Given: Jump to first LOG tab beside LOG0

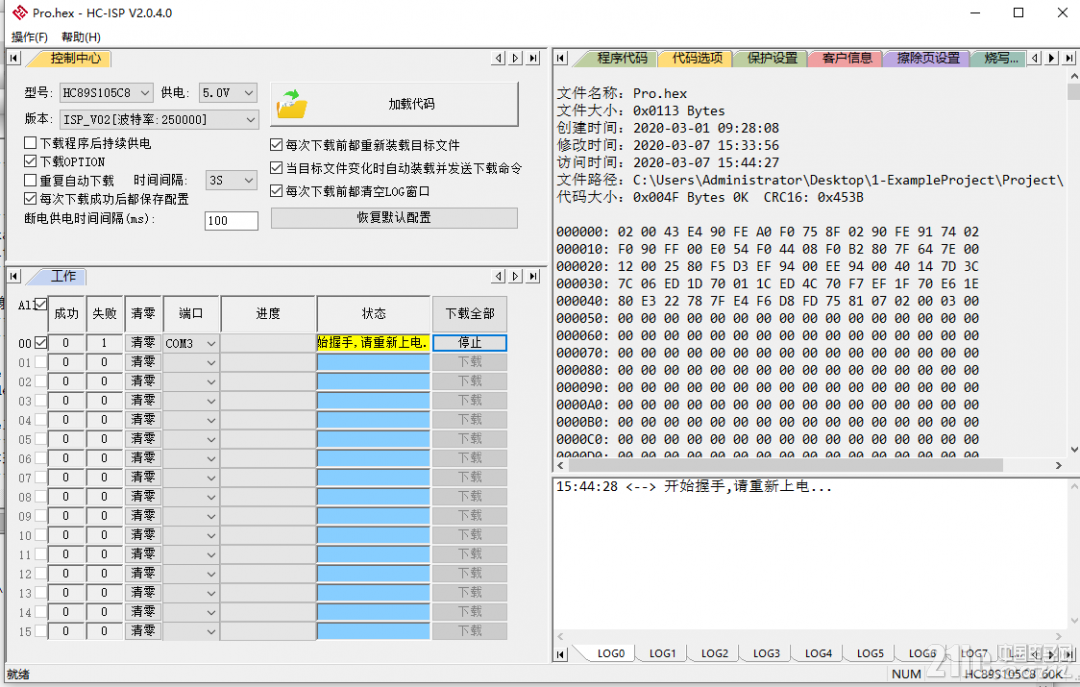Looking at the screenshot, I should coord(561,653).
